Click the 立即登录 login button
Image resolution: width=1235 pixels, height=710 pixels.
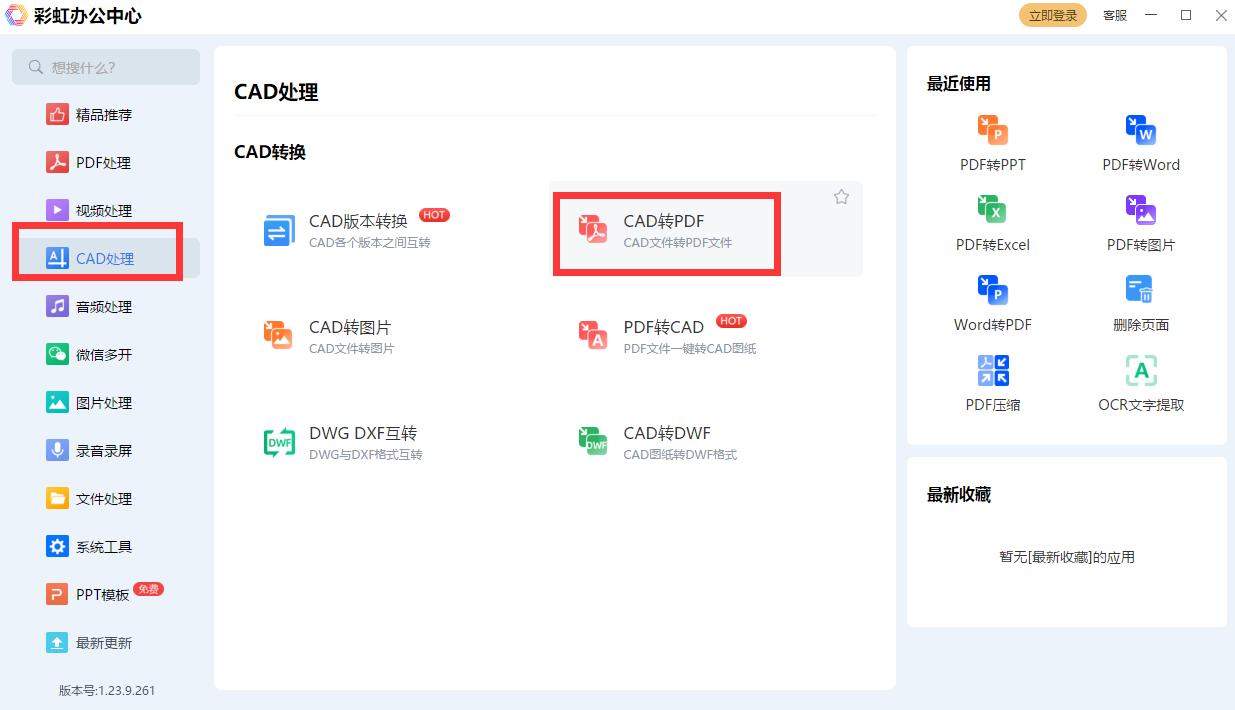(1052, 15)
